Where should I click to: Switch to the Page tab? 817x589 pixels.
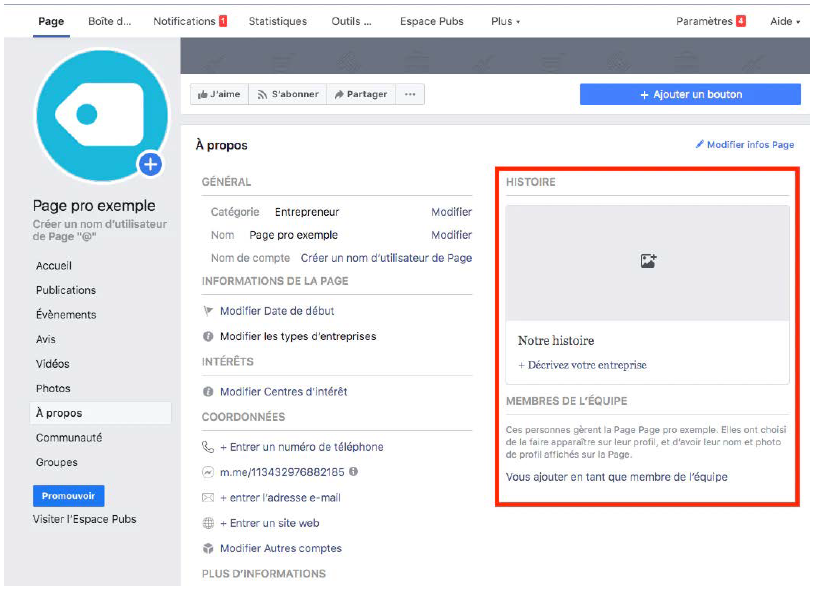(x=51, y=21)
